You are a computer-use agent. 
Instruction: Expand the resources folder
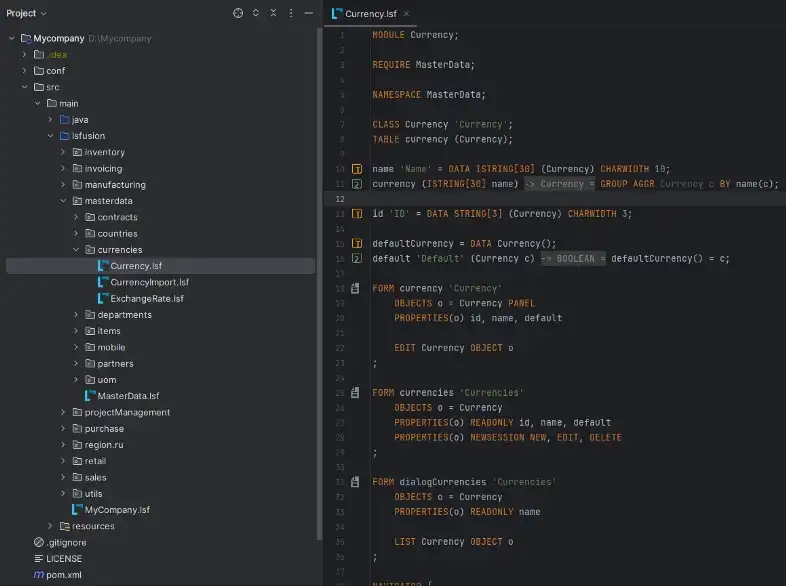pyautogui.click(x=50, y=526)
